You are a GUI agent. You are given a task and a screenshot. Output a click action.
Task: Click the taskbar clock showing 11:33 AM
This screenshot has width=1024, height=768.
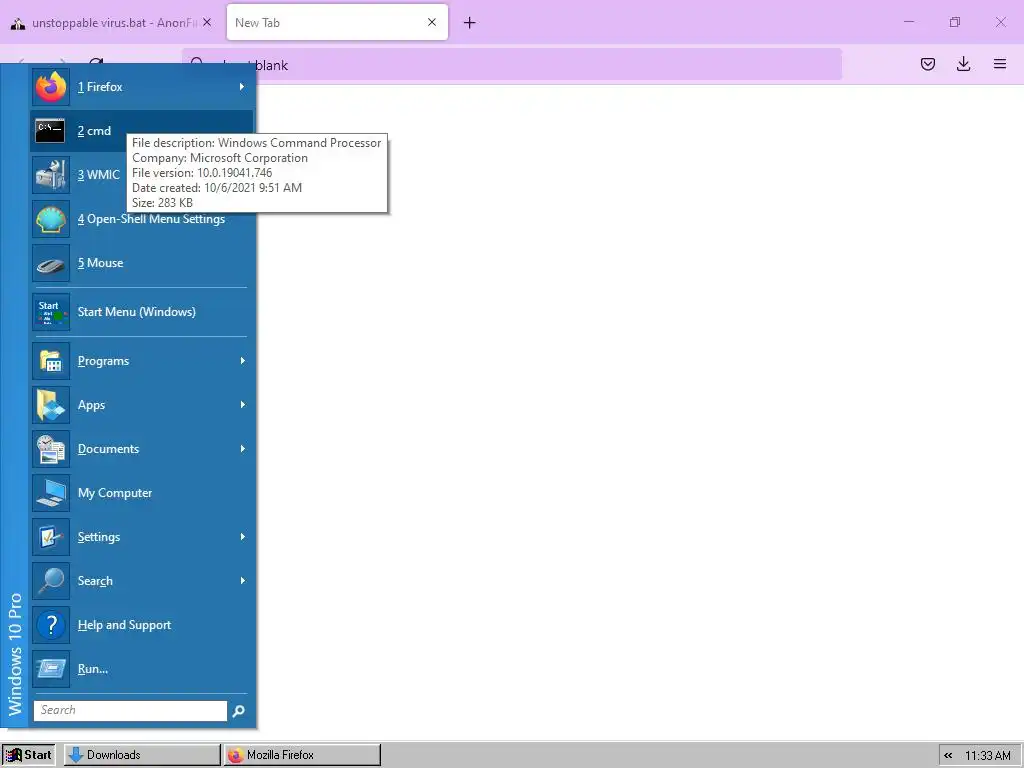click(987, 756)
